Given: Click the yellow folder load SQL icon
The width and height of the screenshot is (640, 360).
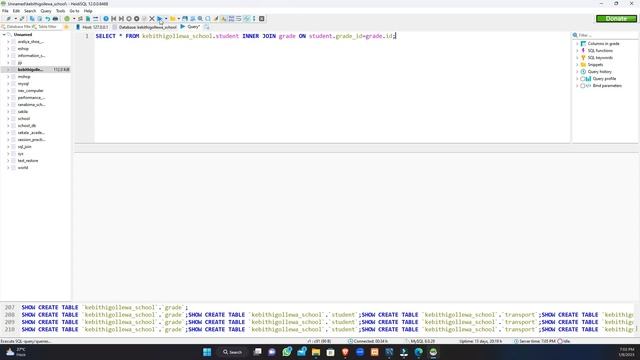Looking at the screenshot, I should click(x=173, y=19).
